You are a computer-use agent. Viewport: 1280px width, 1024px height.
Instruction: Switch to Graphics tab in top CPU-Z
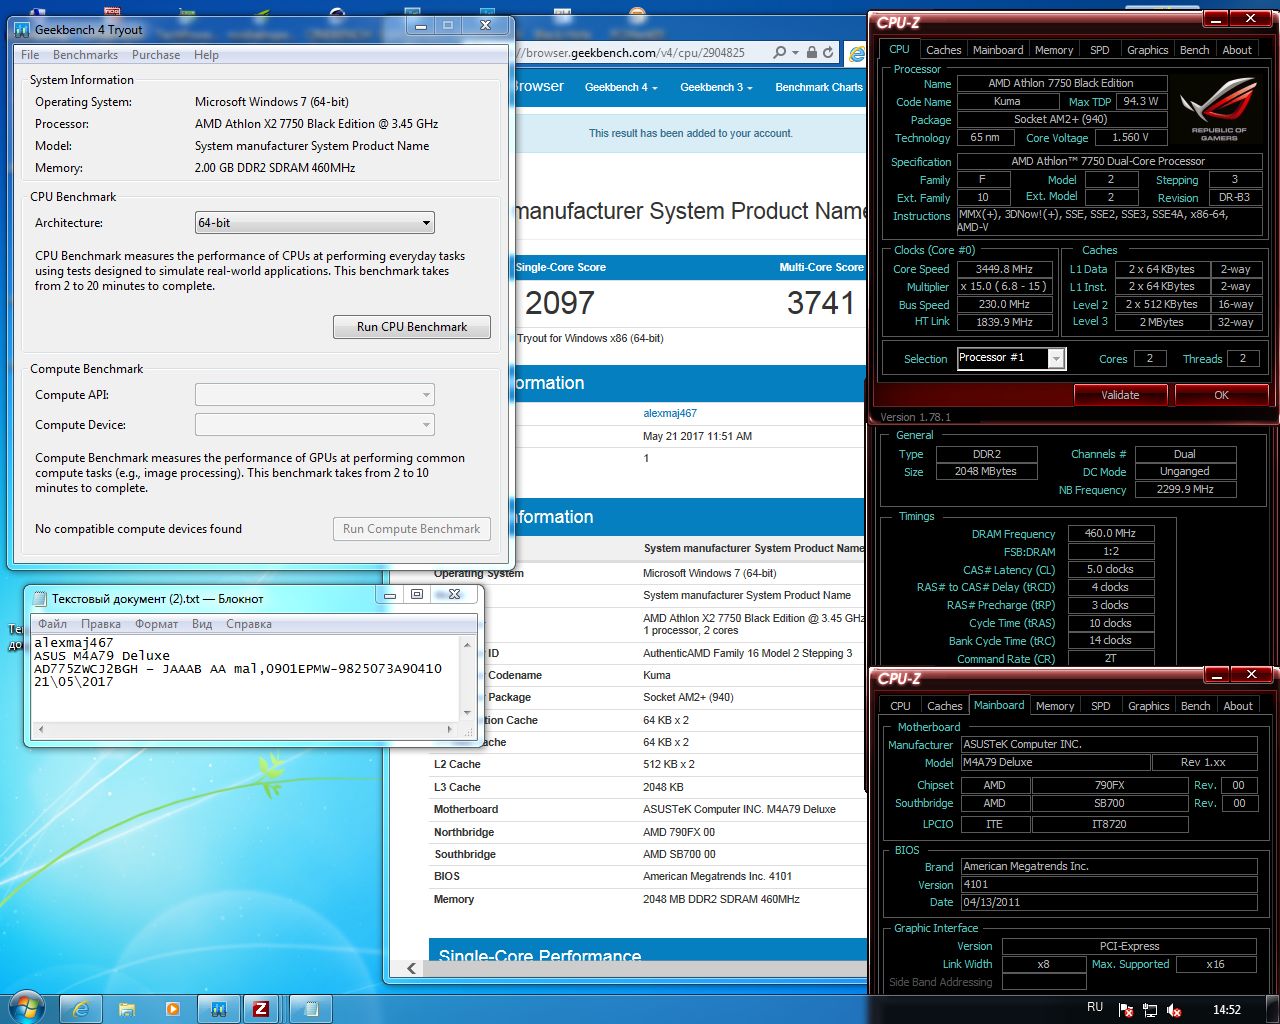click(x=1147, y=50)
